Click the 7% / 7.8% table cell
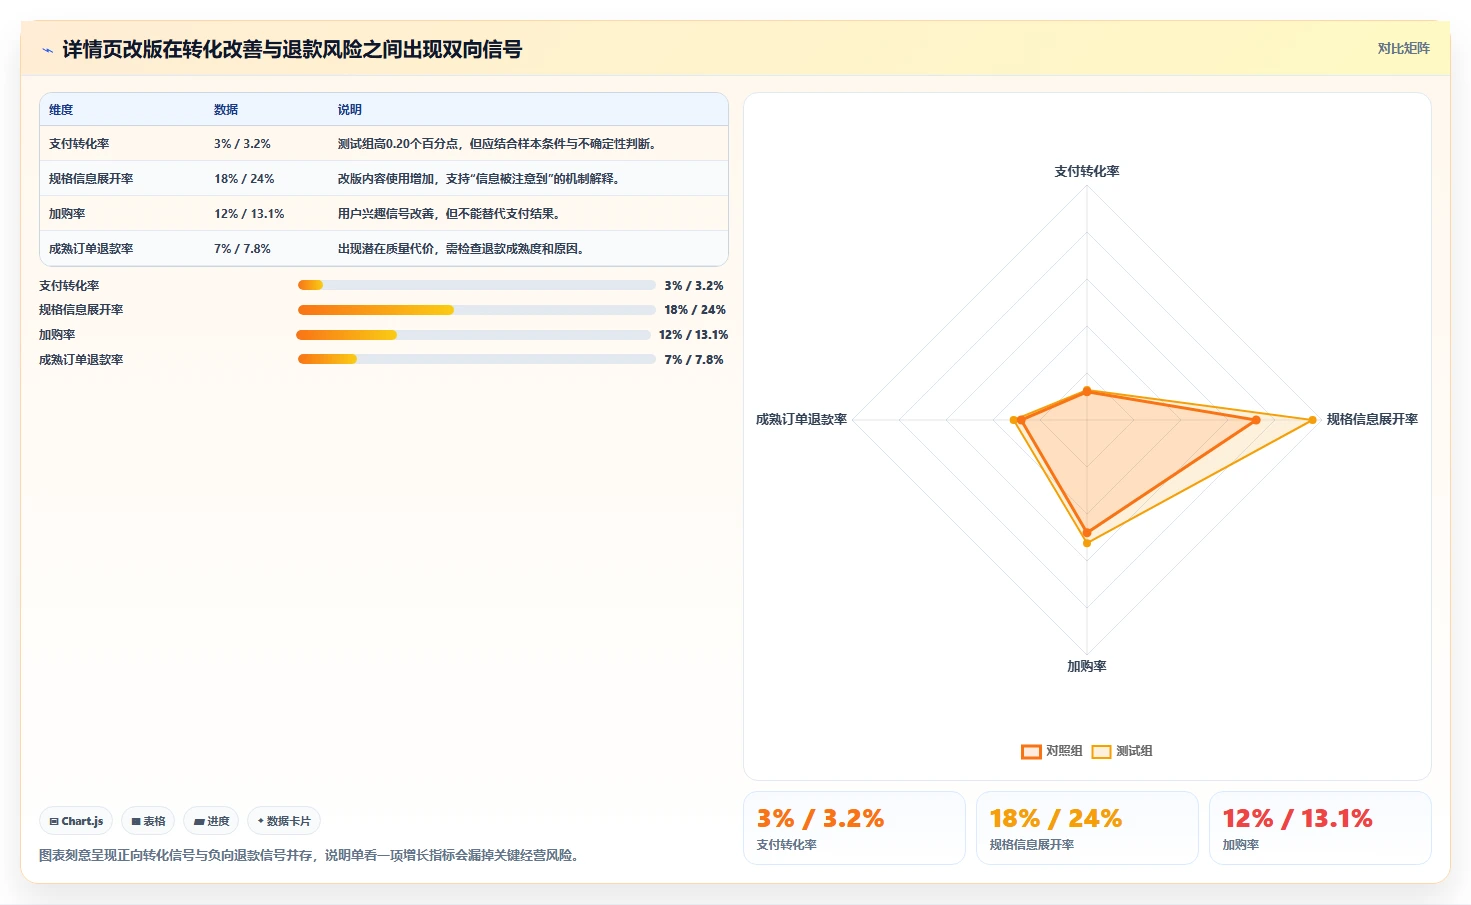 pyautogui.click(x=242, y=249)
